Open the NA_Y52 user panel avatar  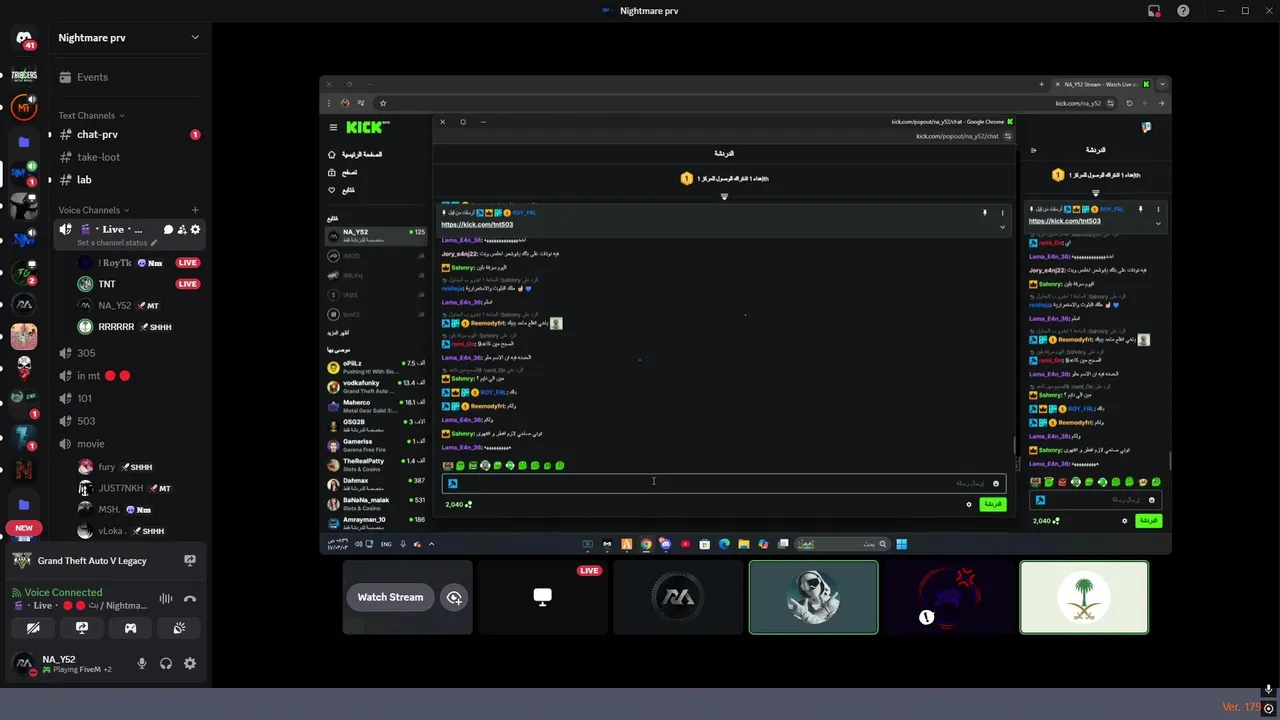(x=24, y=663)
